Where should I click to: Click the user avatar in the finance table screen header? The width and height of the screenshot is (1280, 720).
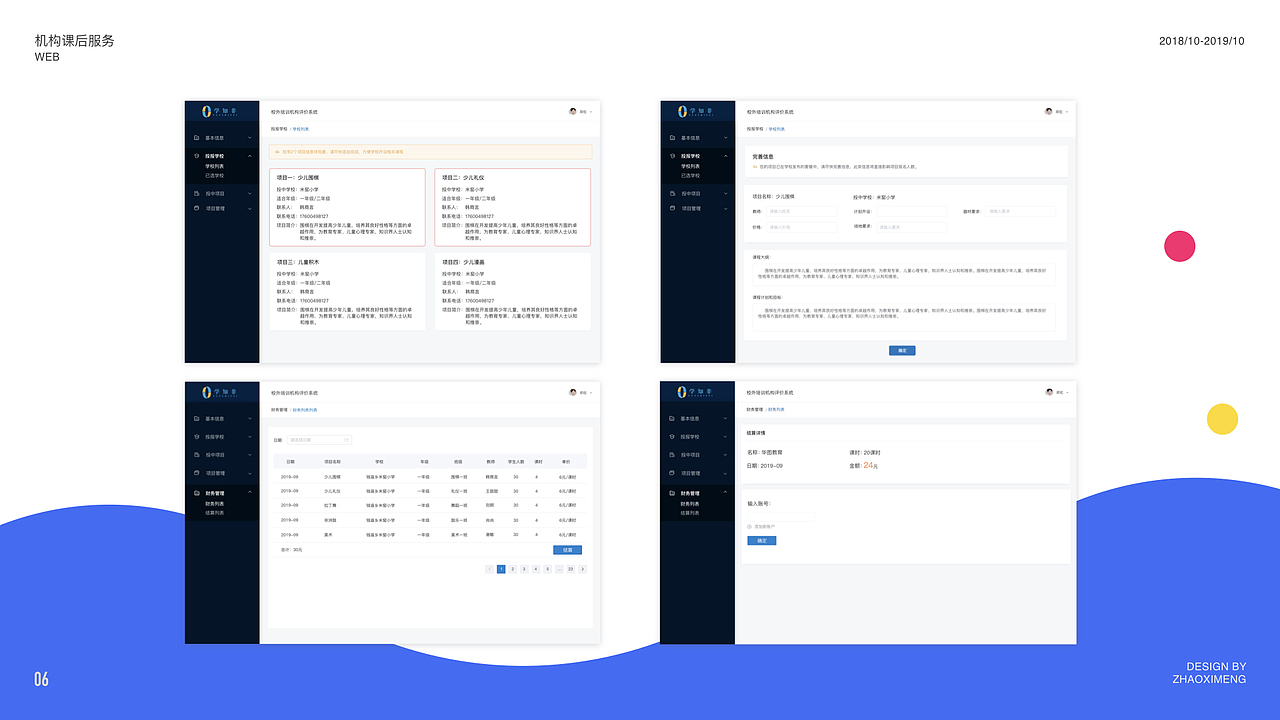point(573,392)
